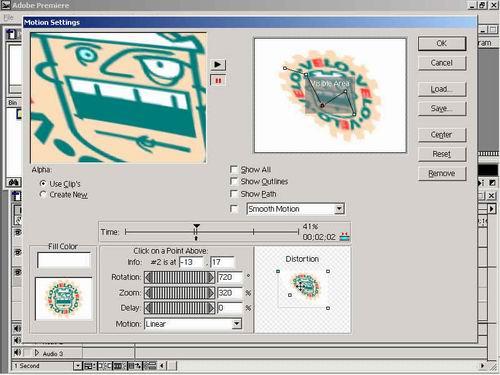
Task: Pause the motion preview
Action: pos(218,81)
